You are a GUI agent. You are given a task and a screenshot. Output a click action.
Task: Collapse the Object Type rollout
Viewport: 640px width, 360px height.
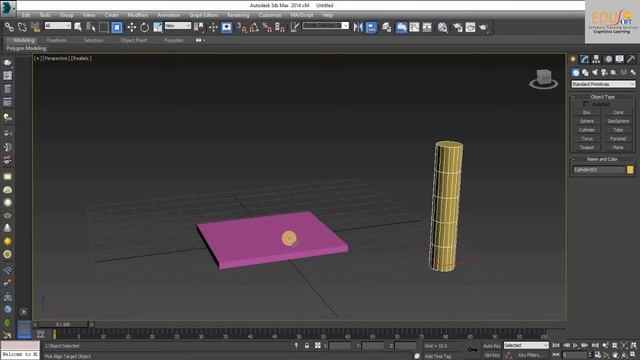click(602, 97)
